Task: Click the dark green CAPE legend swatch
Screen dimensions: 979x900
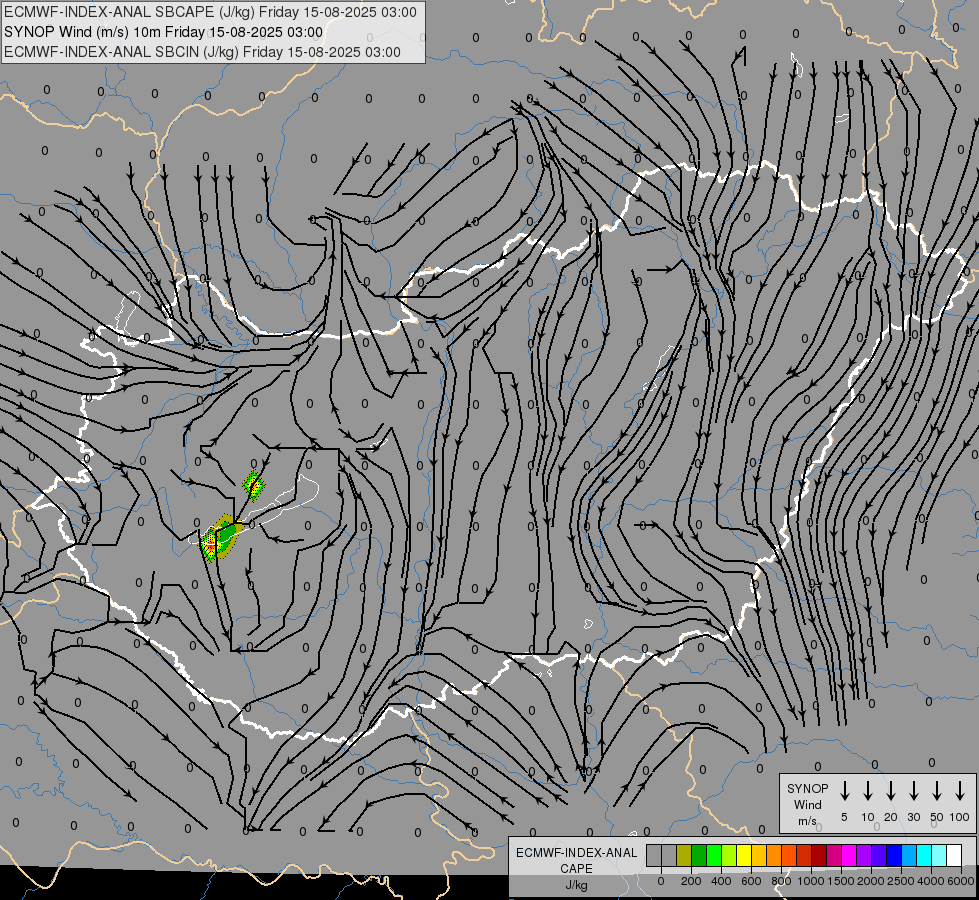Action: [x=699, y=856]
